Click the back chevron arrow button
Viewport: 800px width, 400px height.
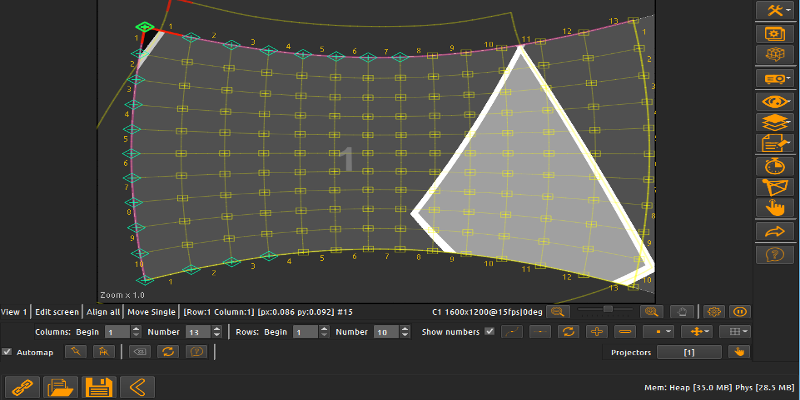(135, 386)
